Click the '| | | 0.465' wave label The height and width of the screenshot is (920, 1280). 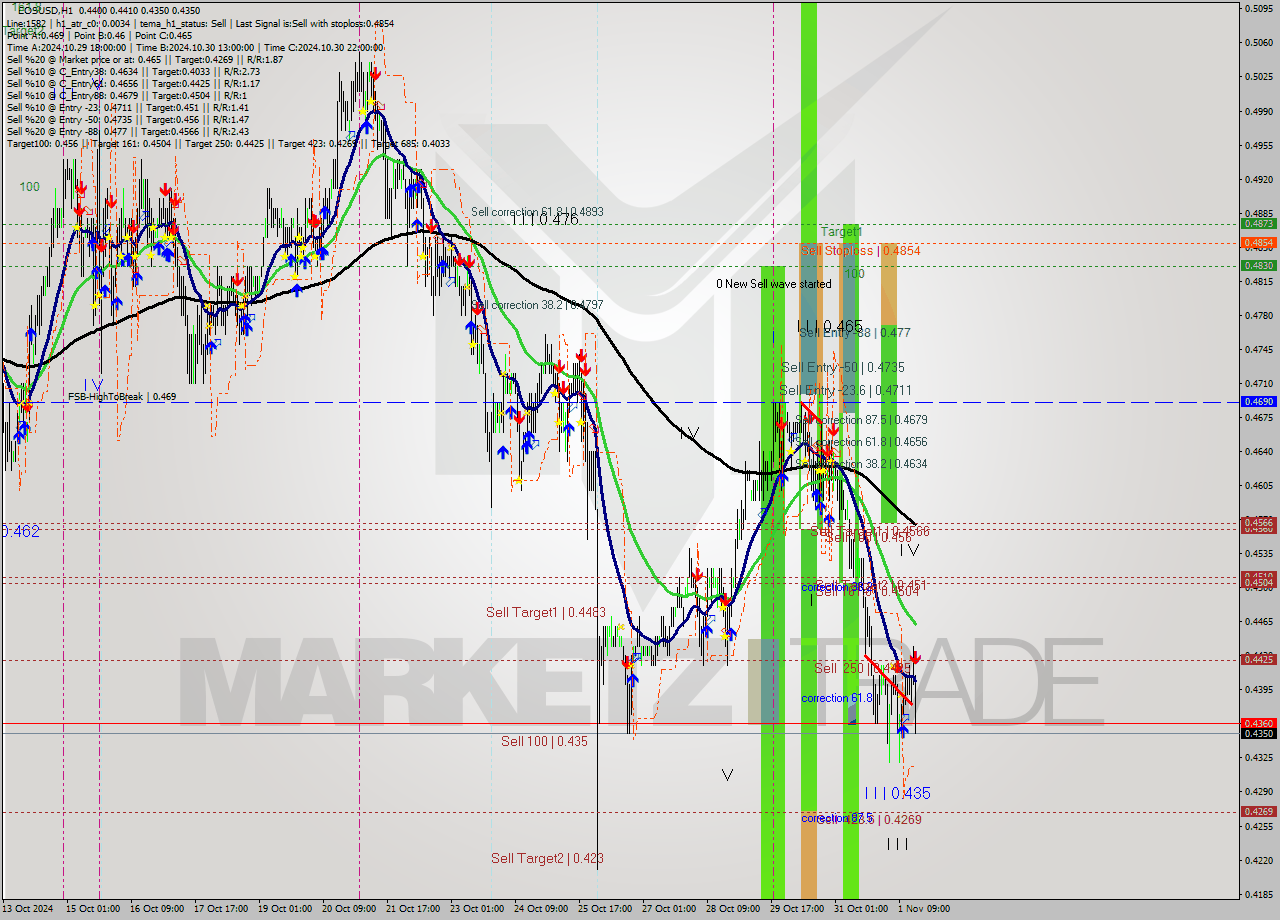pyautogui.click(x=829, y=326)
